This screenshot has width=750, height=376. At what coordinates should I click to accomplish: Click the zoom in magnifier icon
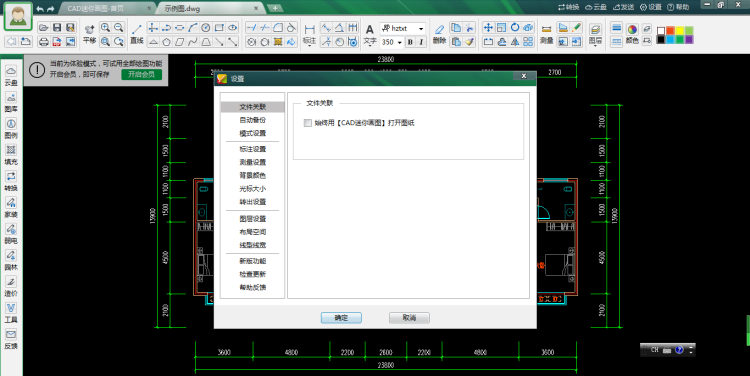(105, 28)
